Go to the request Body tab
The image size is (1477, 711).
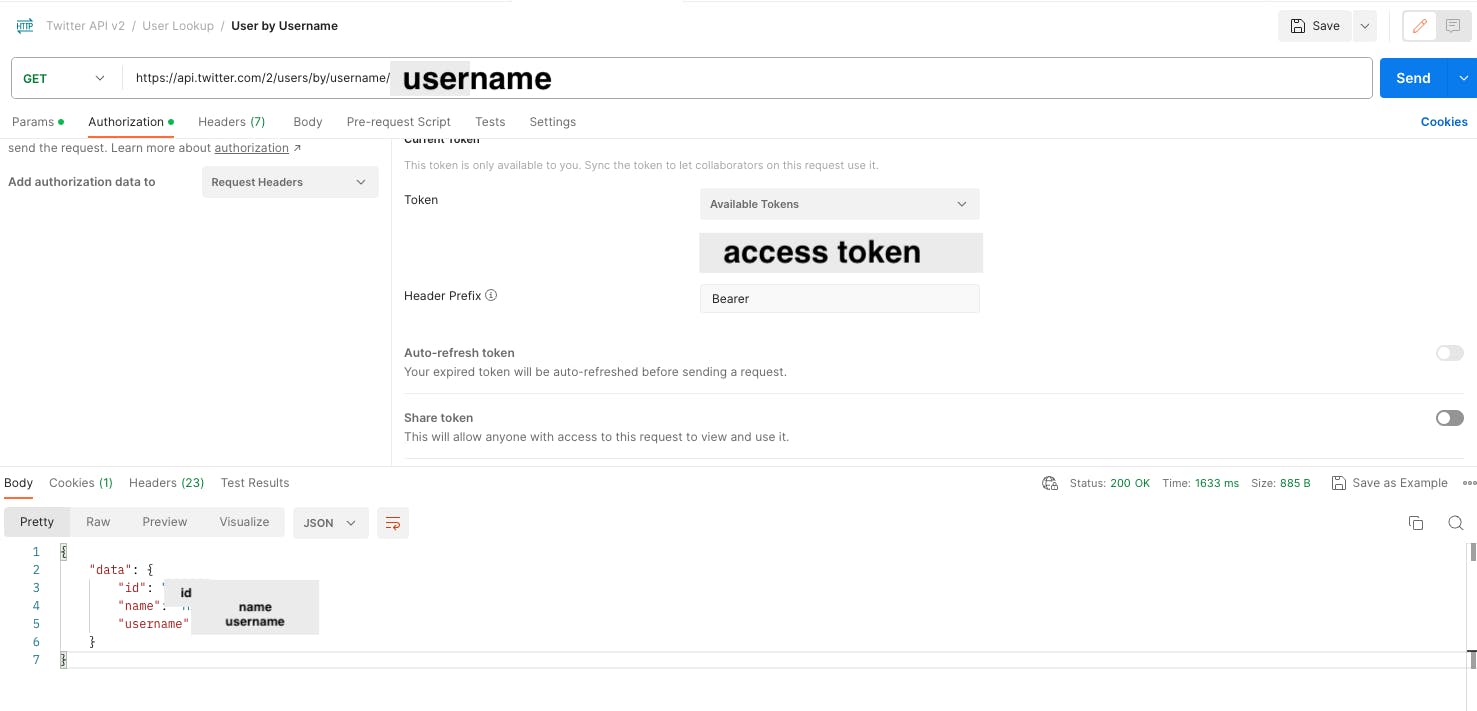click(308, 122)
